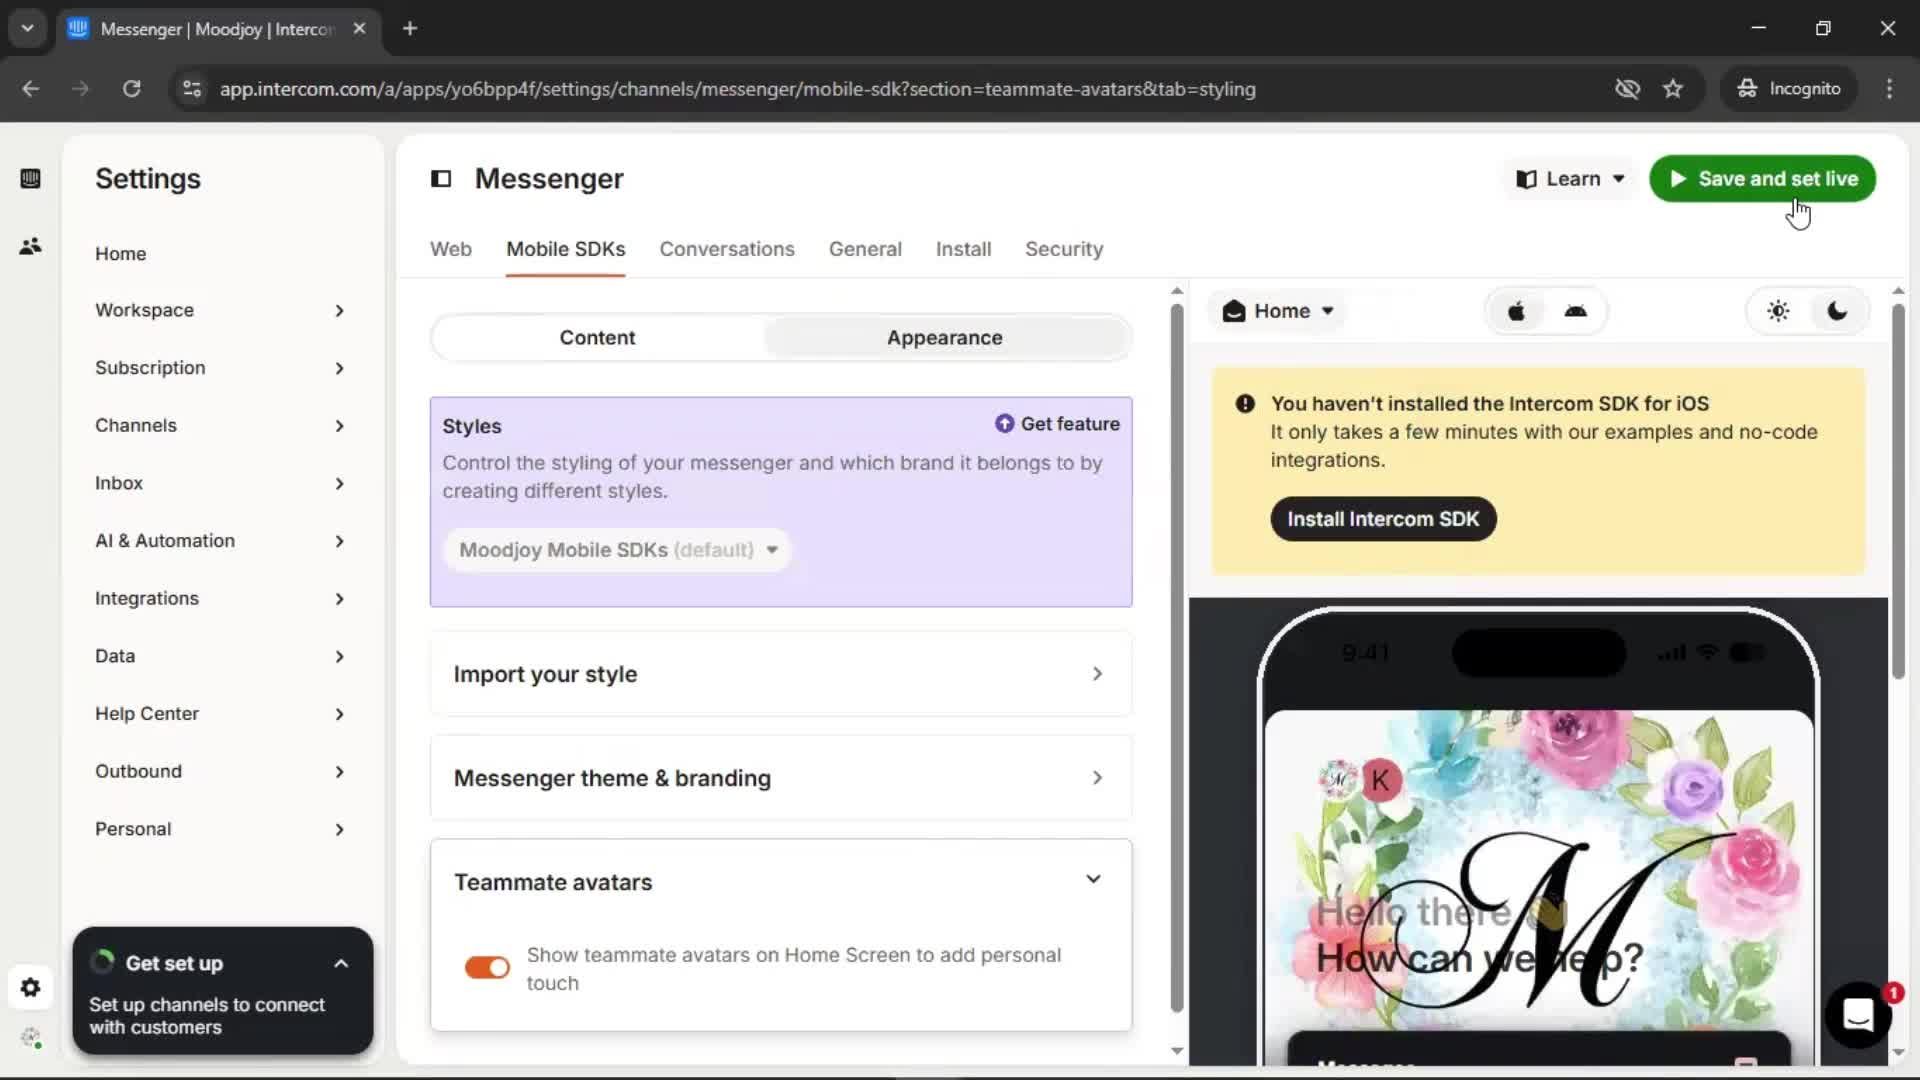Click the settings panel vertical scrollbar
Viewport: 1920px width, 1080px height.
[1177, 658]
